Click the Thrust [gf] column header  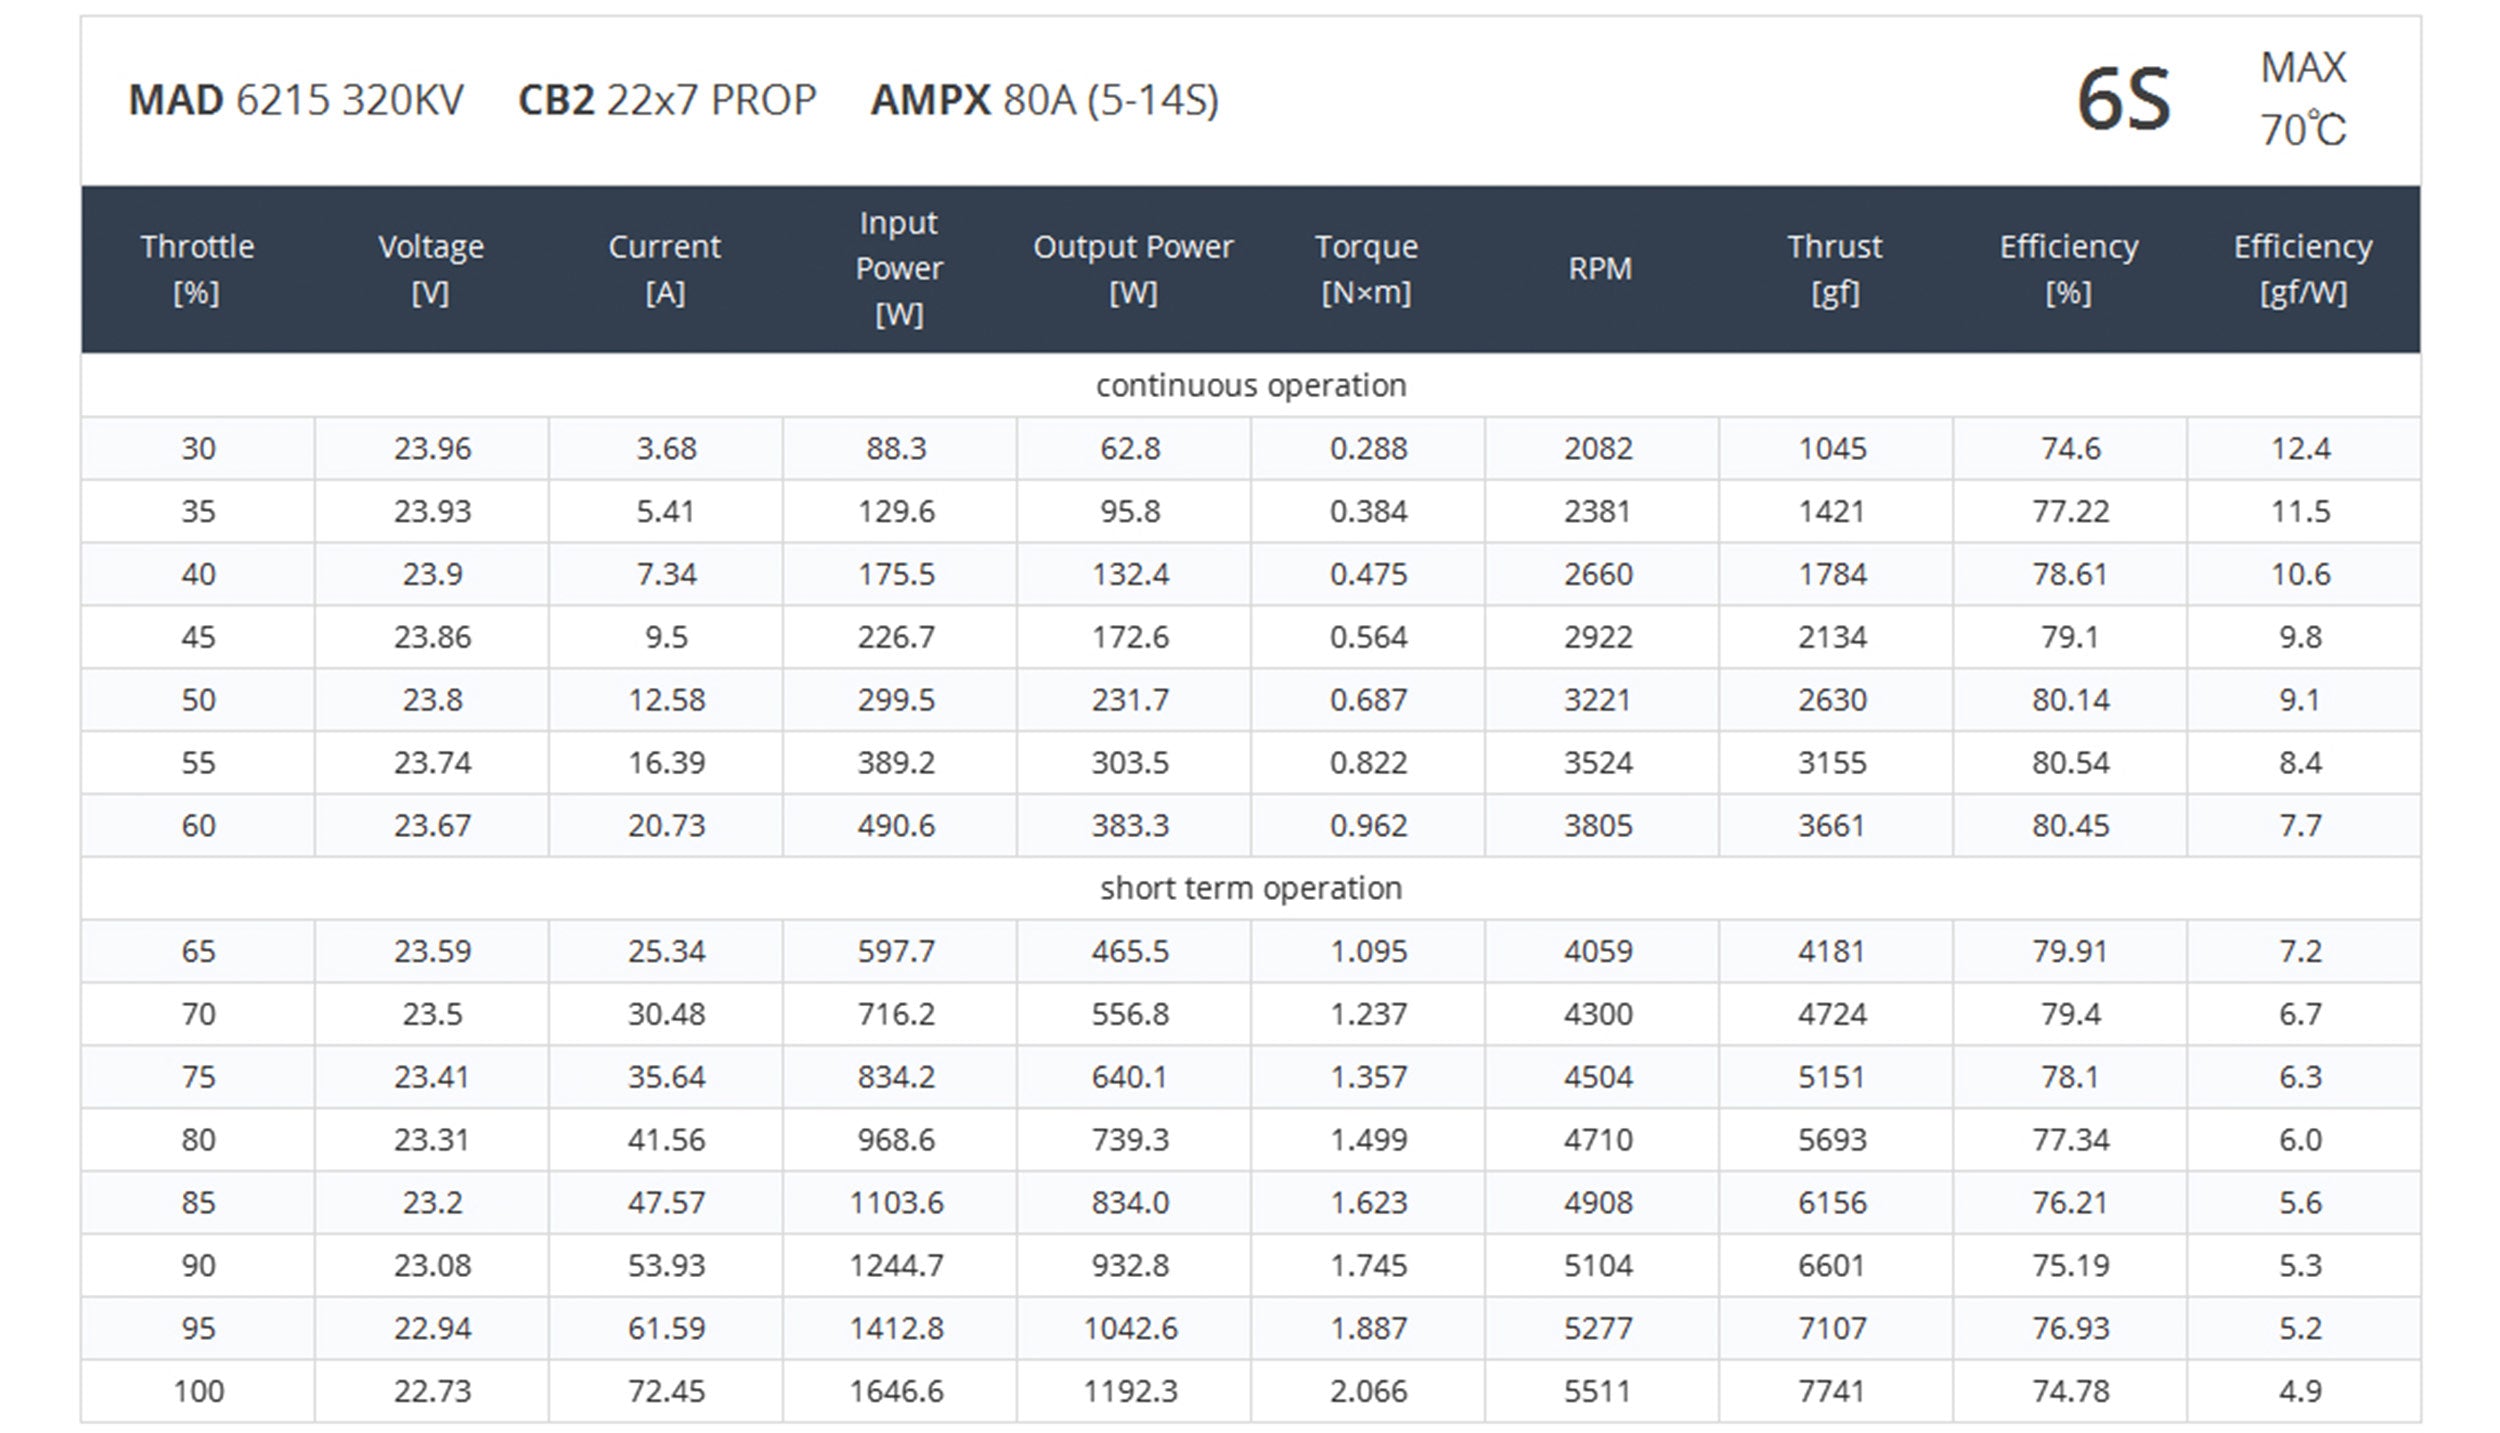pyautogui.click(x=1834, y=269)
